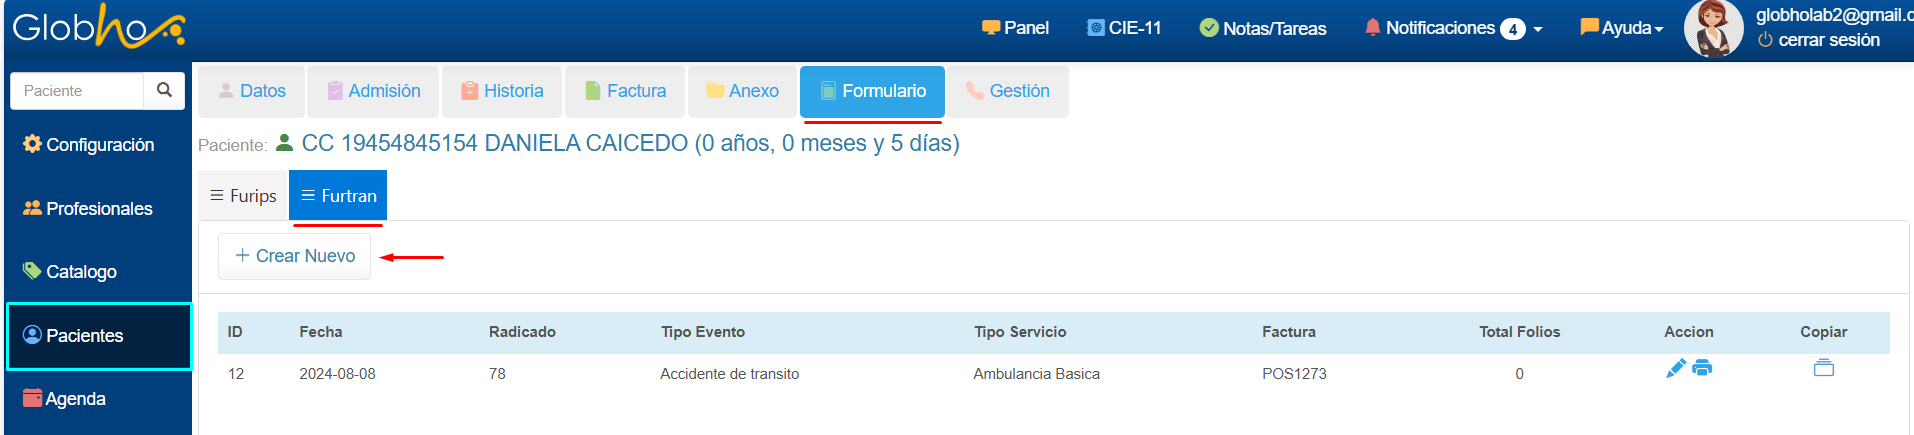The width and height of the screenshot is (1914, 435).
Task: Click the Globho logo
Action: 98,27
